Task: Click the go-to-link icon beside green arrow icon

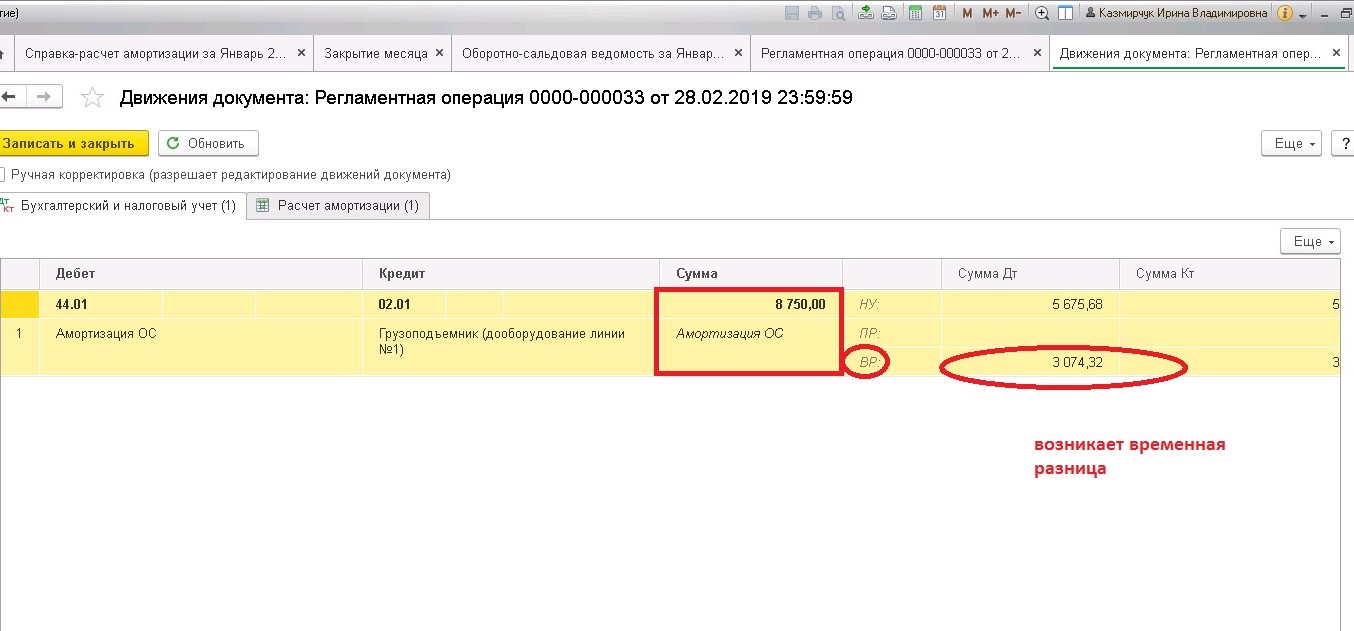Action: 889,13
